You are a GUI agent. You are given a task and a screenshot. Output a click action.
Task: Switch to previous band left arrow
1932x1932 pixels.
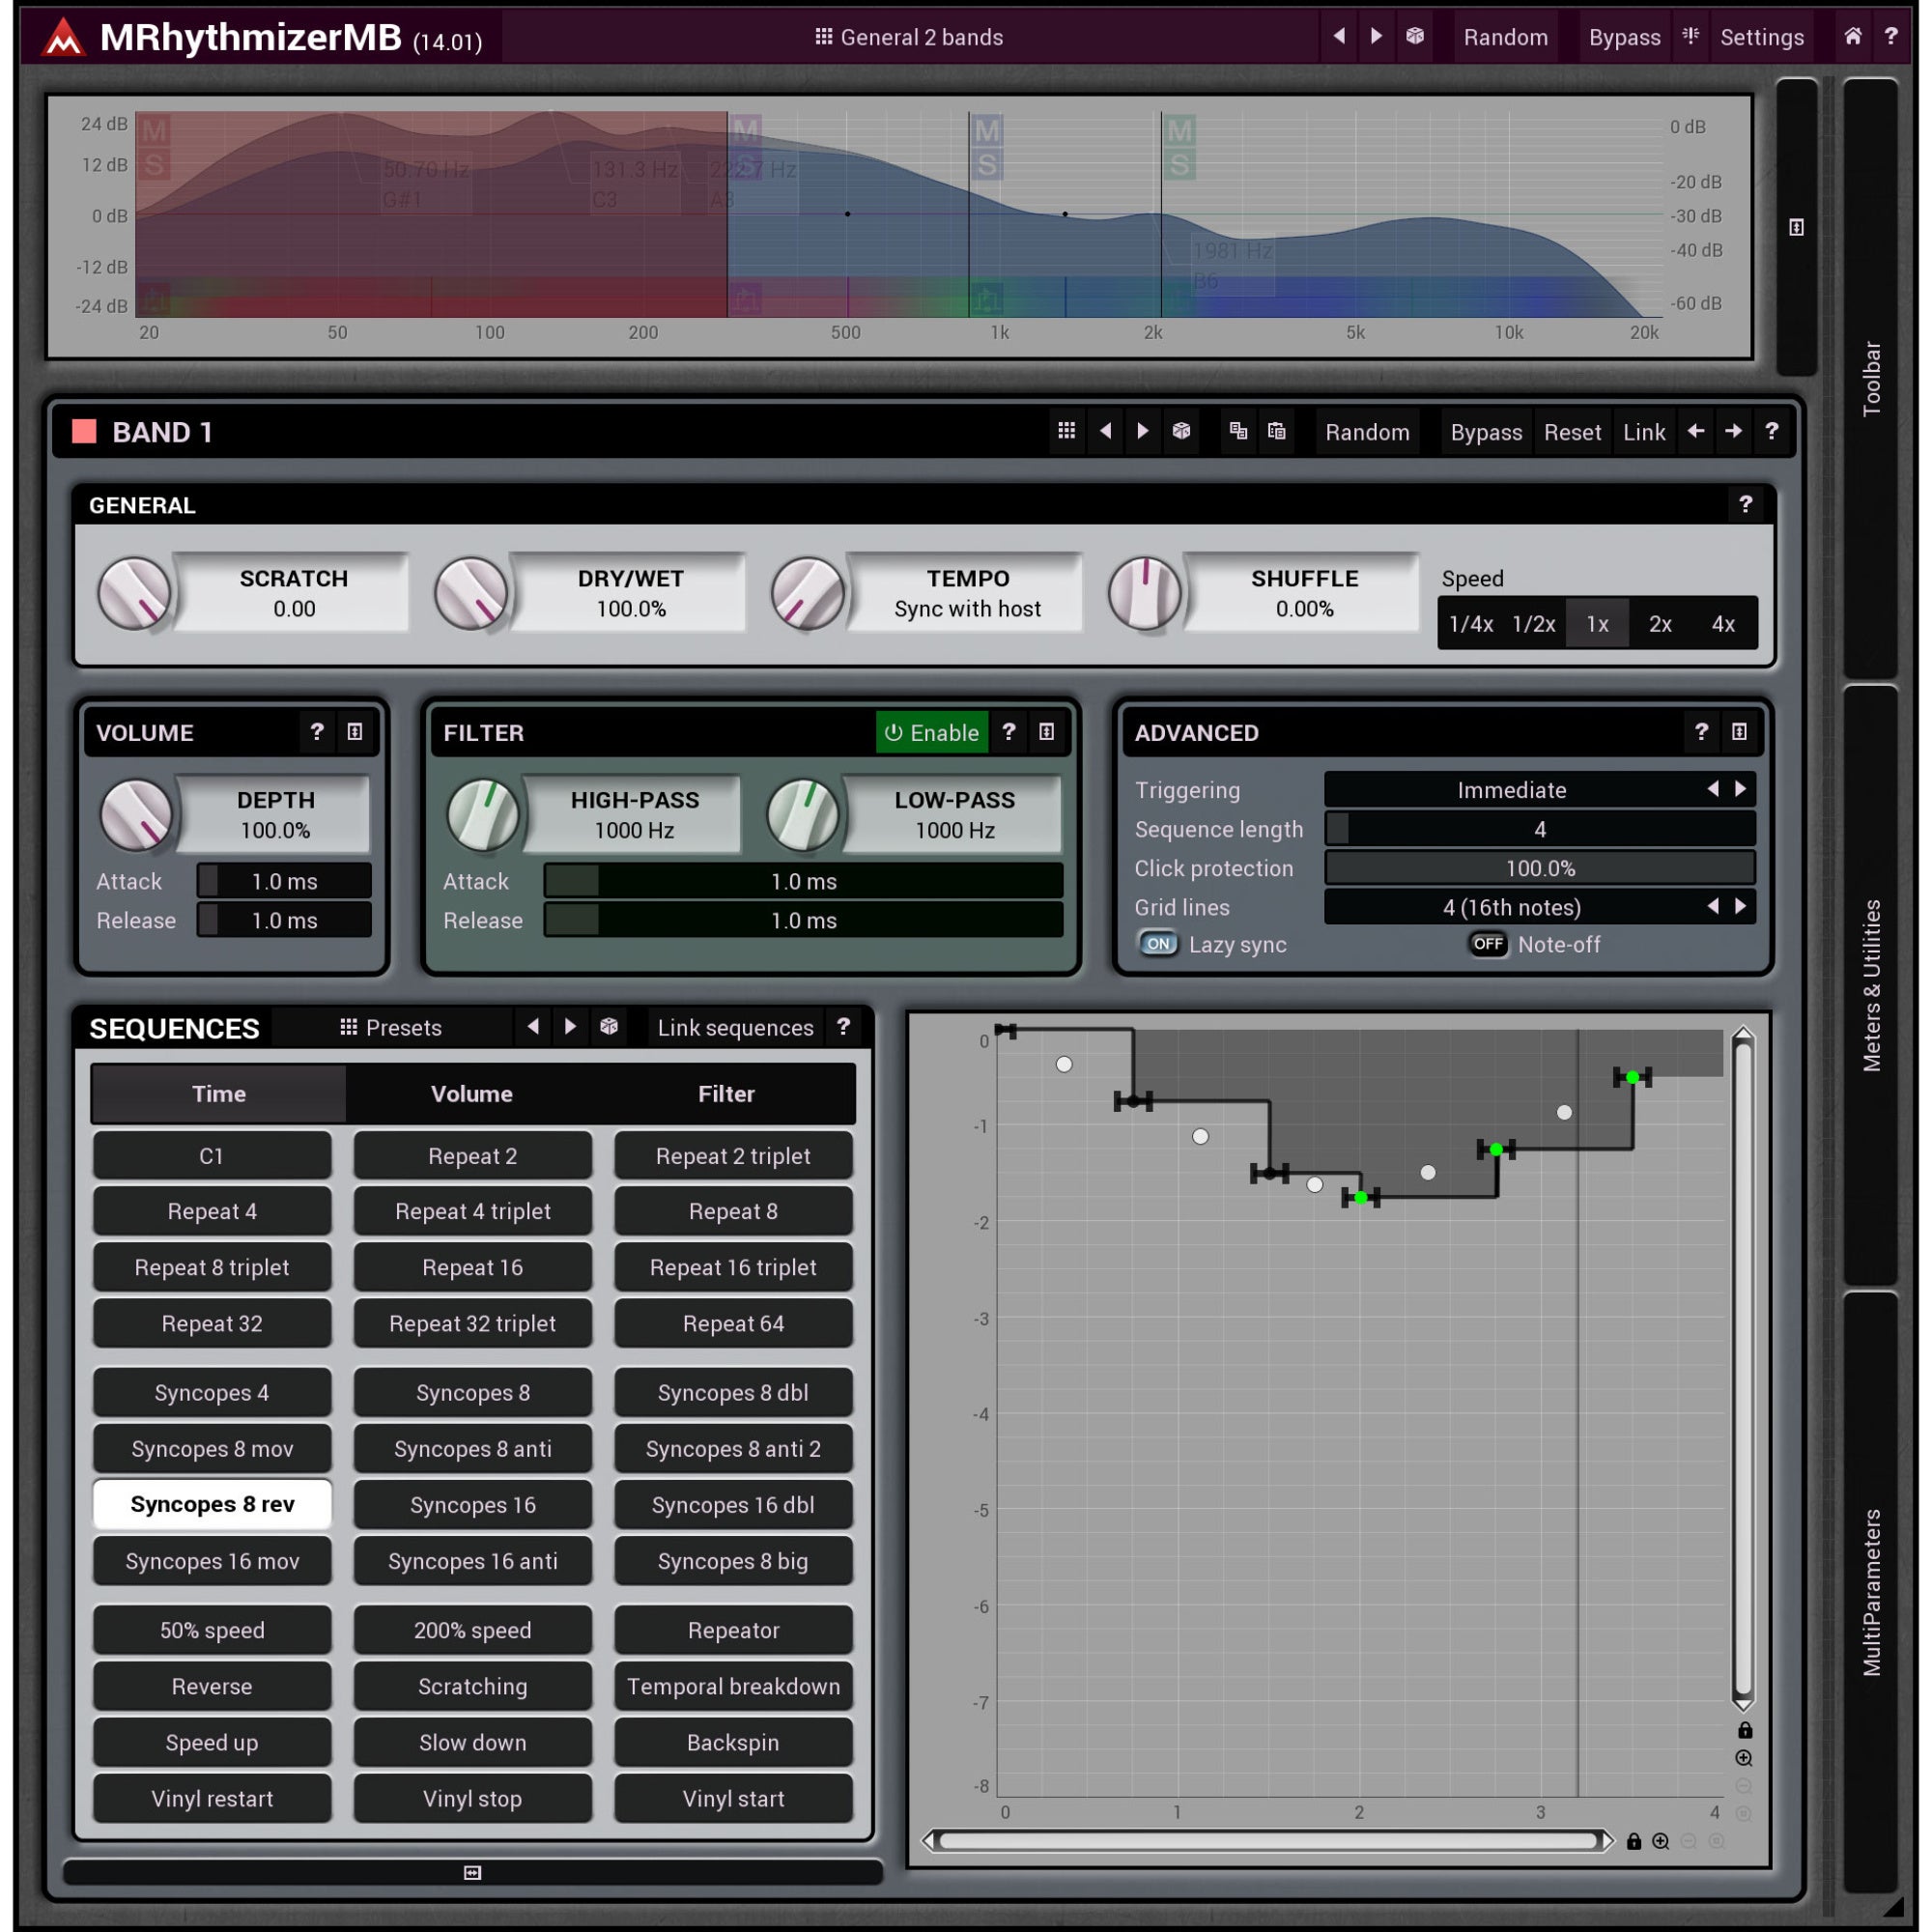pos(1696,431)
